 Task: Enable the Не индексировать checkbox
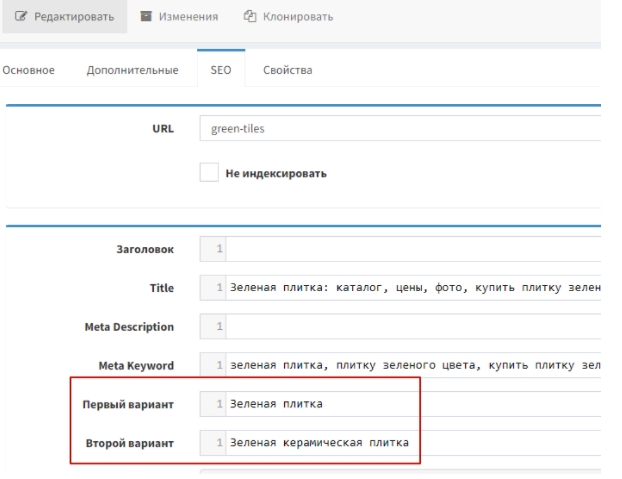(x=208, y=173)
